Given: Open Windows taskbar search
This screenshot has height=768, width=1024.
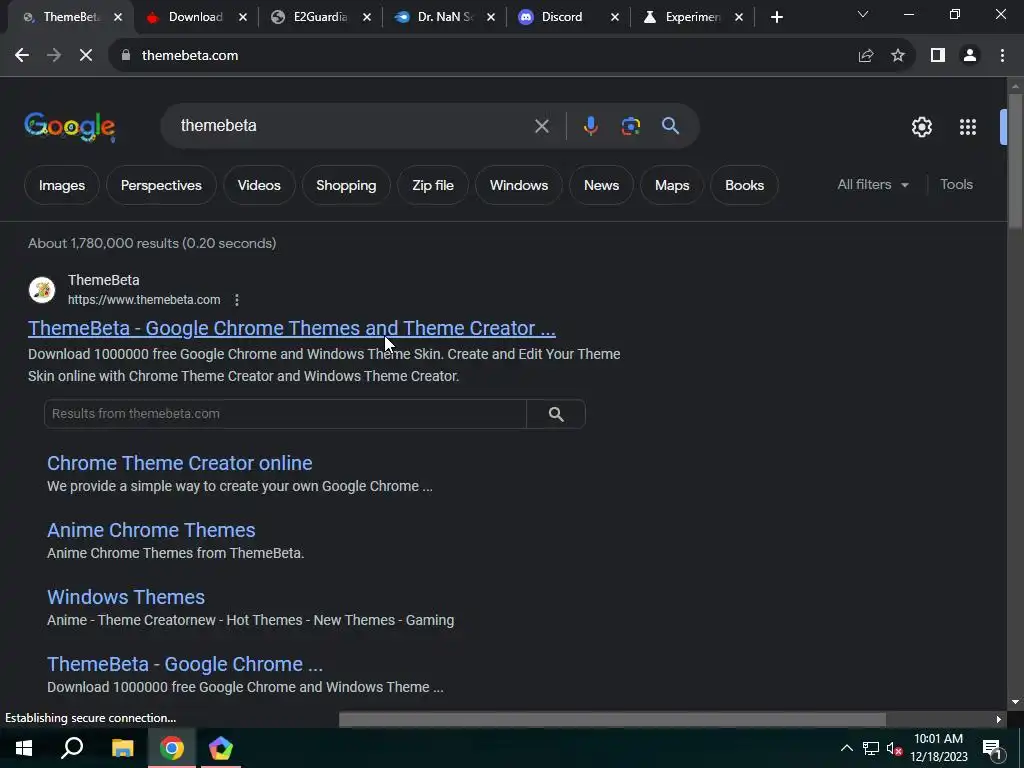Looking at the screenshot, I should (x=72, y=748).
